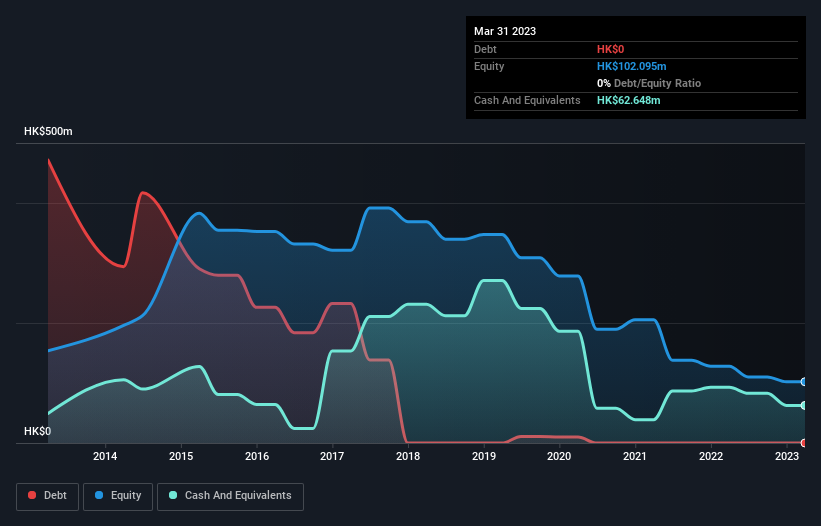
Task: Click the Mar 31 2023 tooltip date
Action: (x=505, y=31)
